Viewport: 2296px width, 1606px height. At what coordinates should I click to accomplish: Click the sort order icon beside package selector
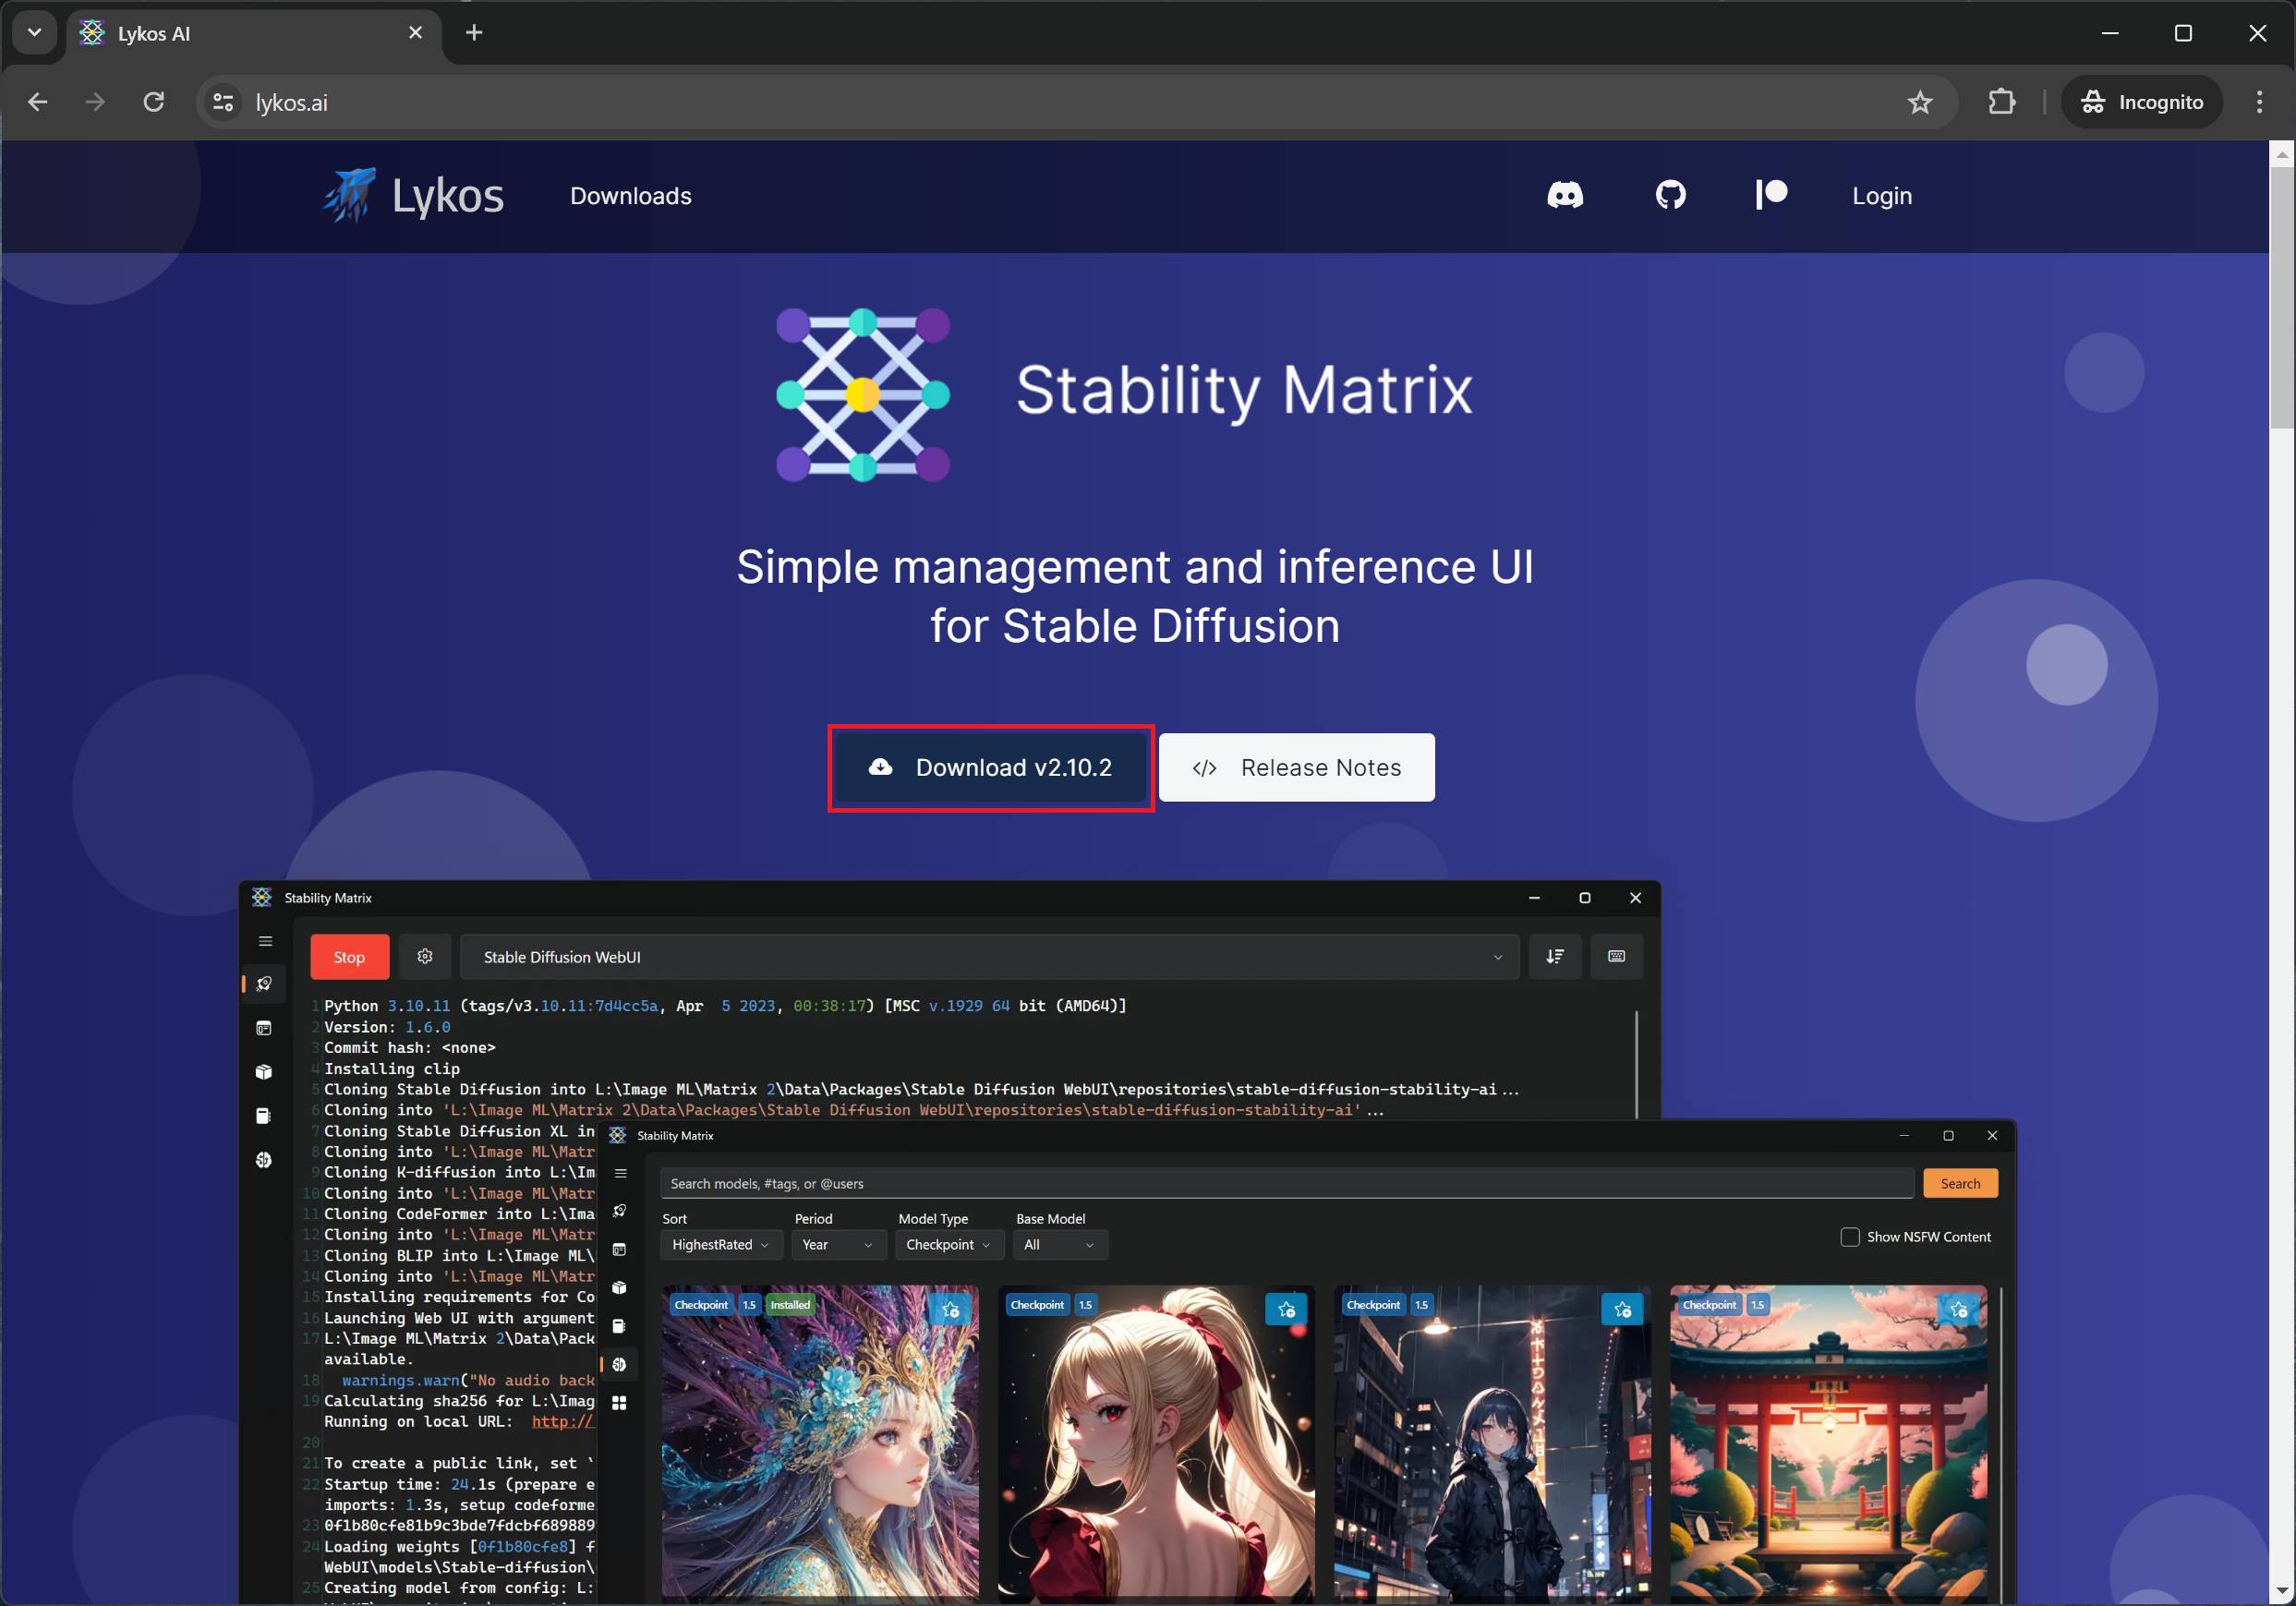click(x=1556, y=956)
